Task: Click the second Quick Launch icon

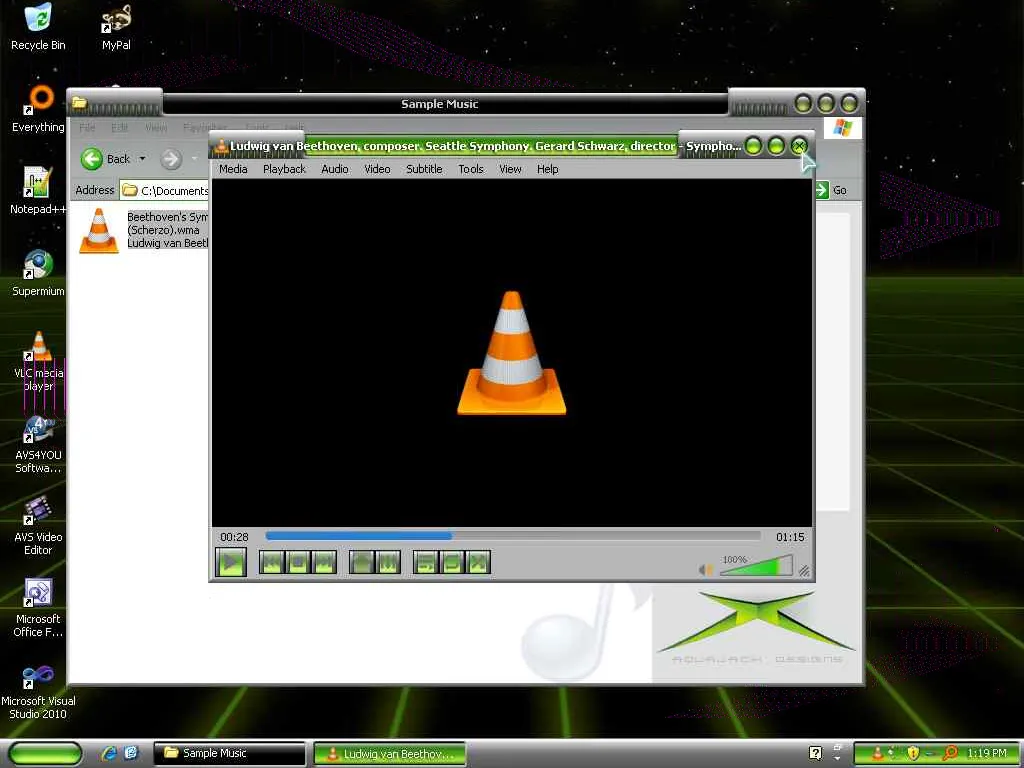Action: 131,753
